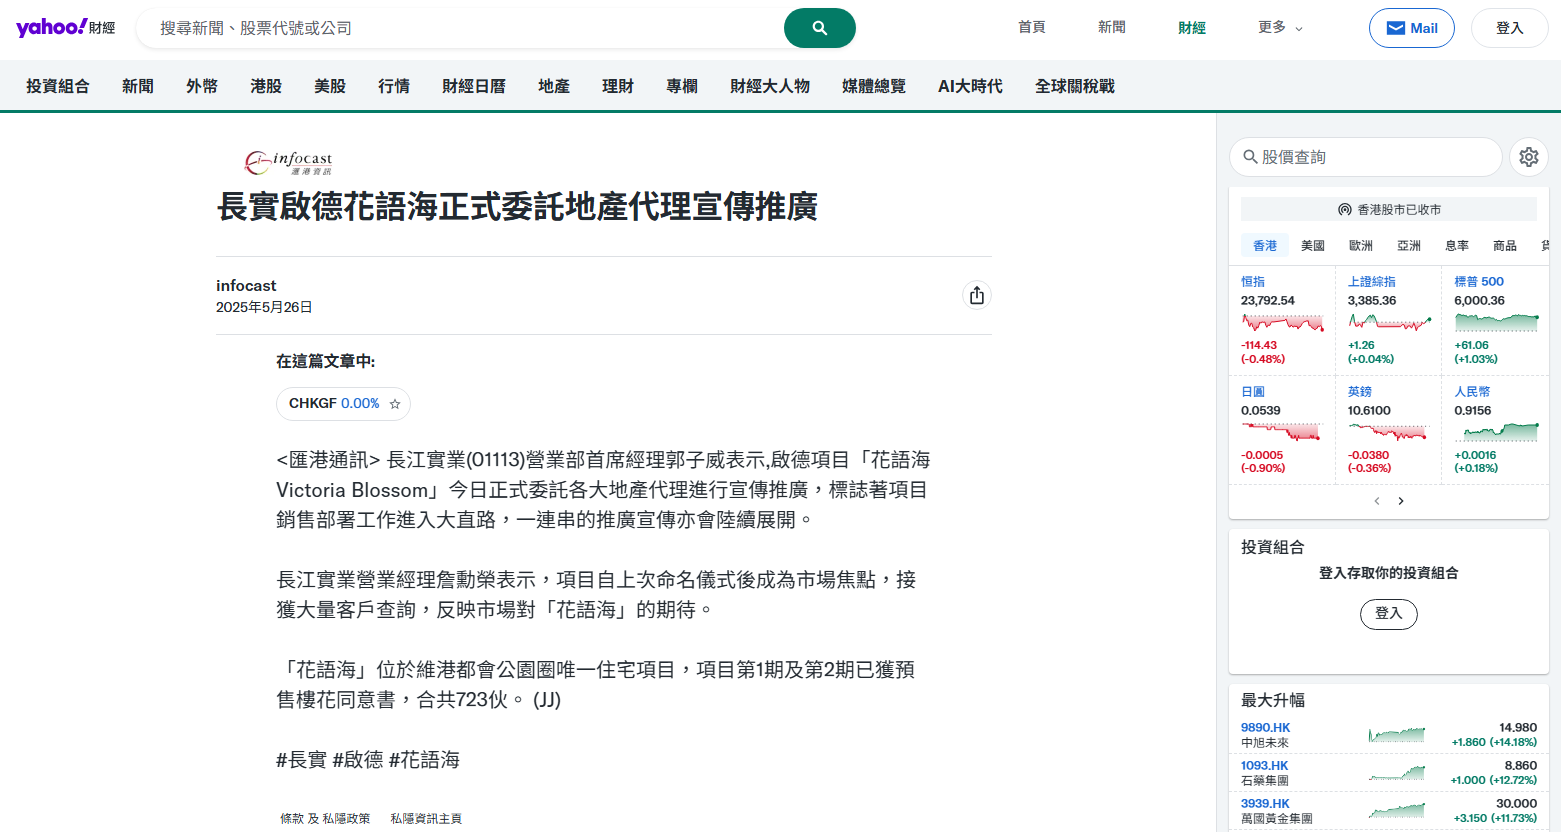Open 1093.HK in top gainers
Screen dimensions: 1561x832
pyautogui.click(x=1265, y=766)
